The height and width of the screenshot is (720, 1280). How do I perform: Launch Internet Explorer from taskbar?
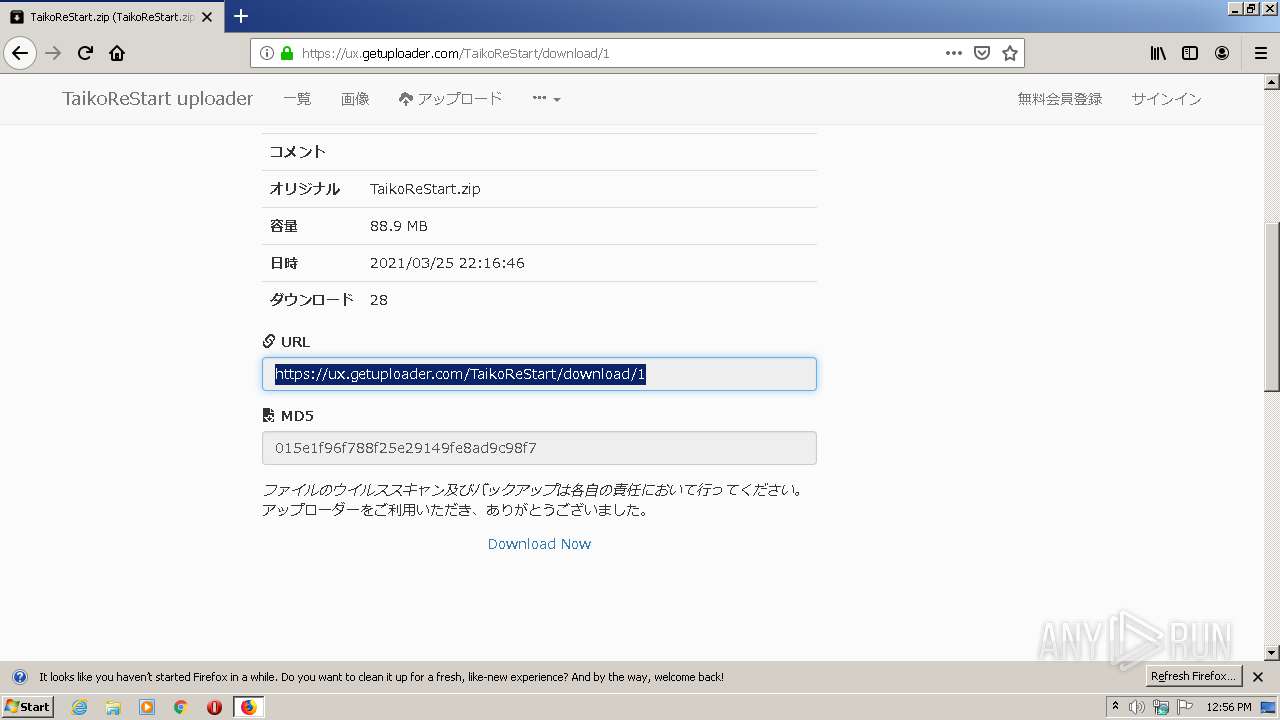pyautogui.click(x=80, y=707)
